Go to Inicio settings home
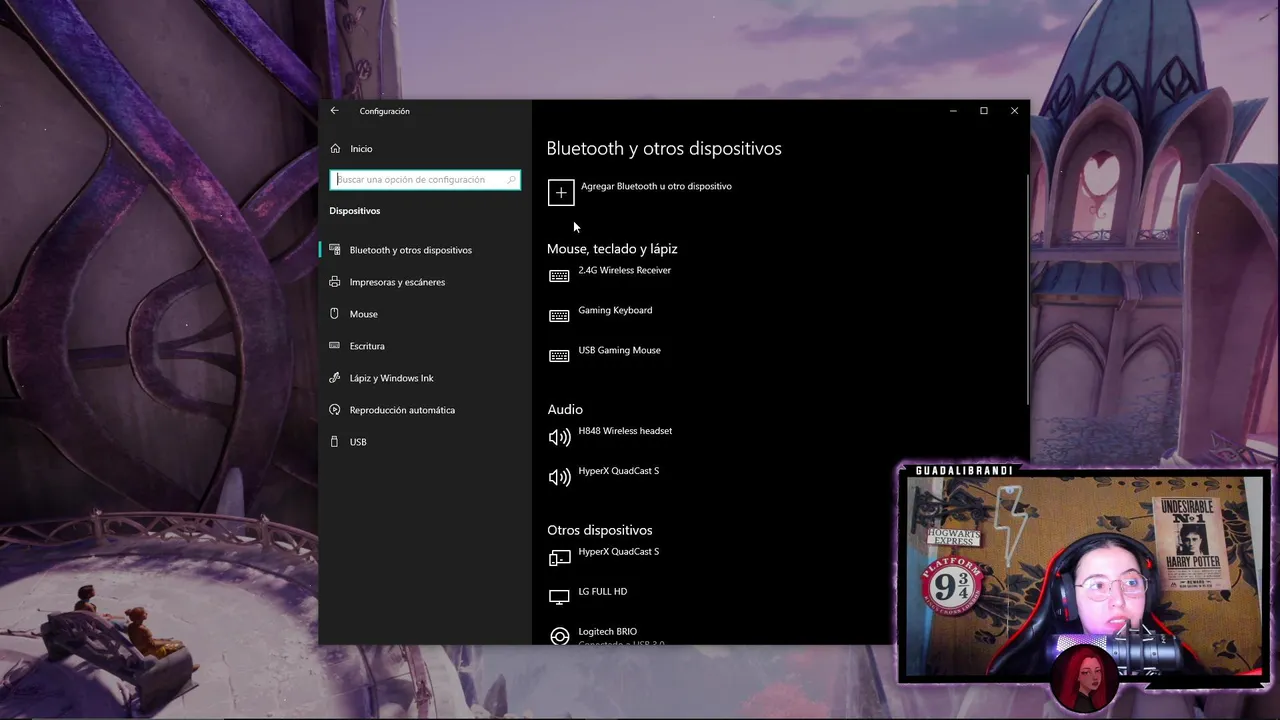The image size is (1280, 720). tap(361, 149)
